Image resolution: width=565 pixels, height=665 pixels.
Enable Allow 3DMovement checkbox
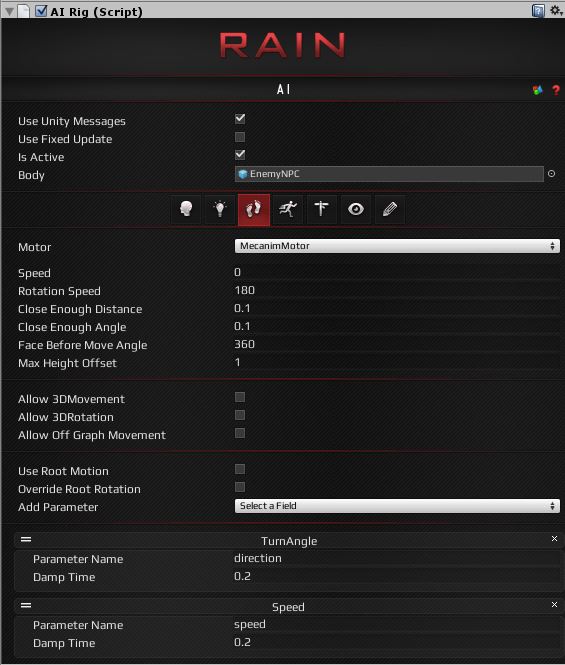pos(240,397)
